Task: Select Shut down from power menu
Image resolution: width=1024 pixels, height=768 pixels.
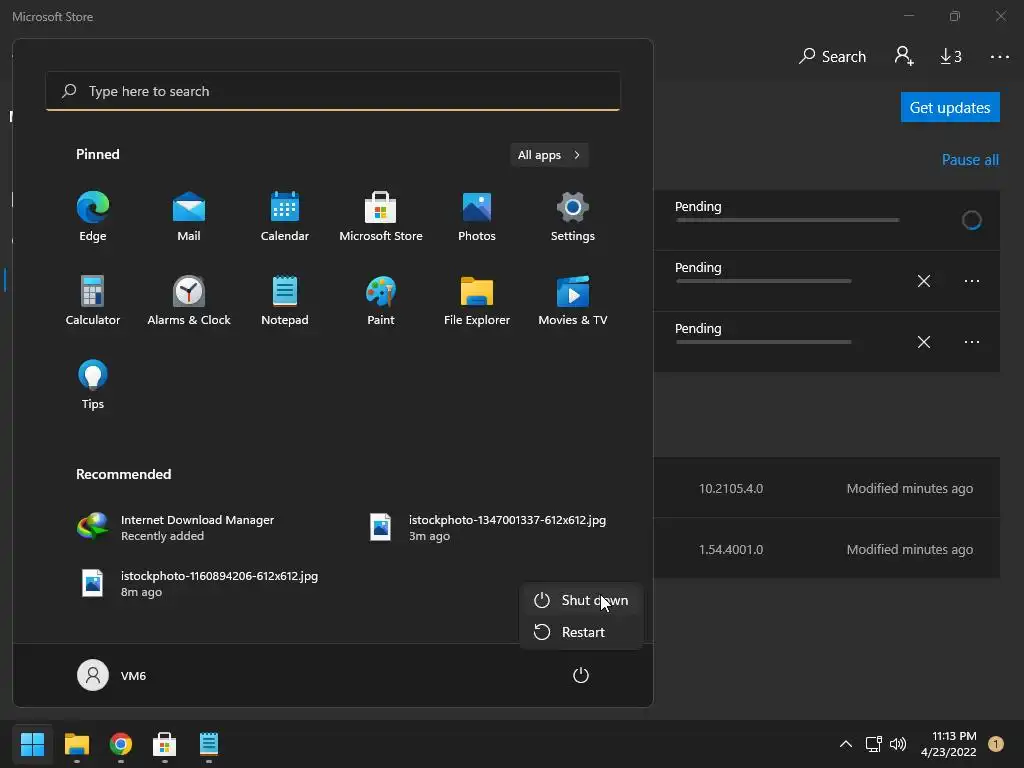Action: (581, 600)
